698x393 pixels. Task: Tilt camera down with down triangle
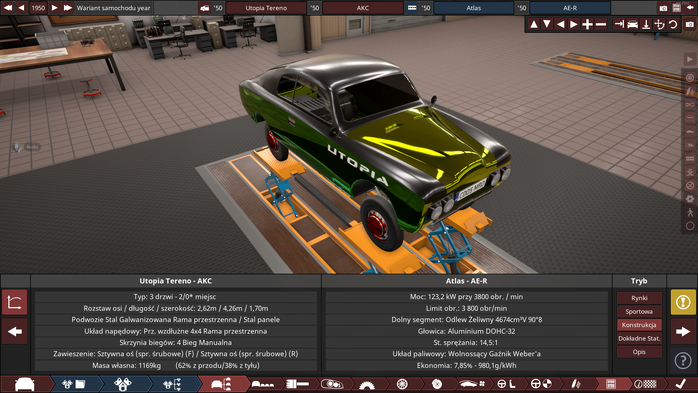(x=547, y=24)
